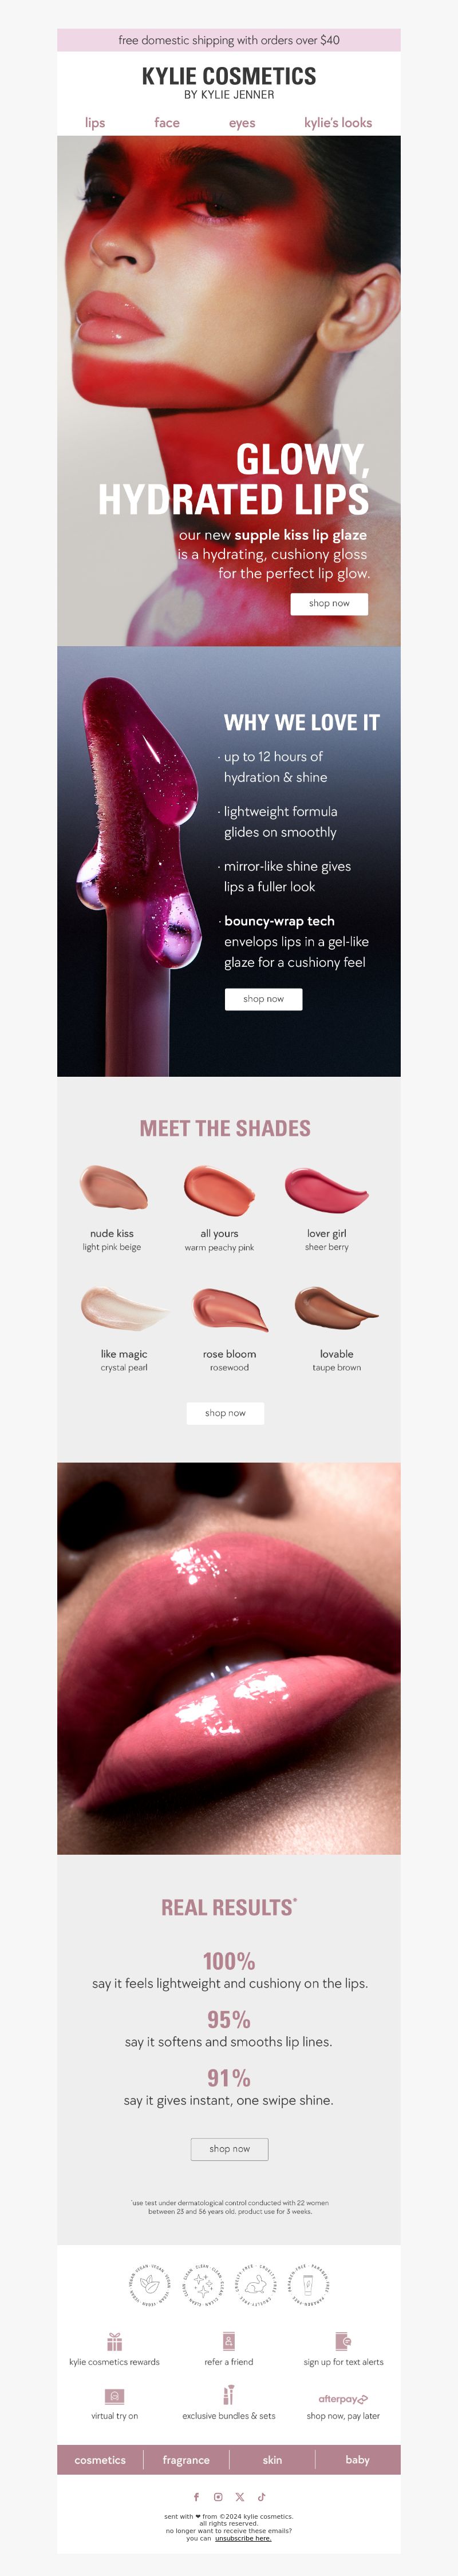The height and width of the screenshot is (2576, 458).
Task: Click the exclusive bundles & sets brush icon
Action: (x=229, y=2395)
